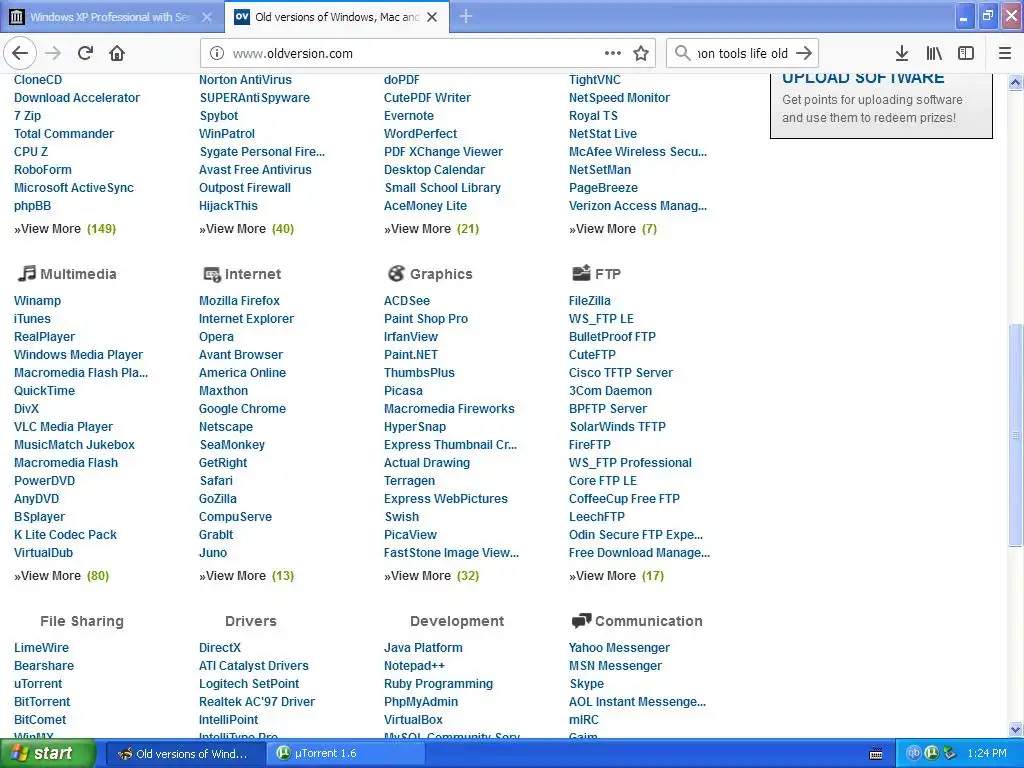This screenshot has width=1024, height=768.
Task: Expand View More (17) FTP list
Action: [x=616, y=575]
